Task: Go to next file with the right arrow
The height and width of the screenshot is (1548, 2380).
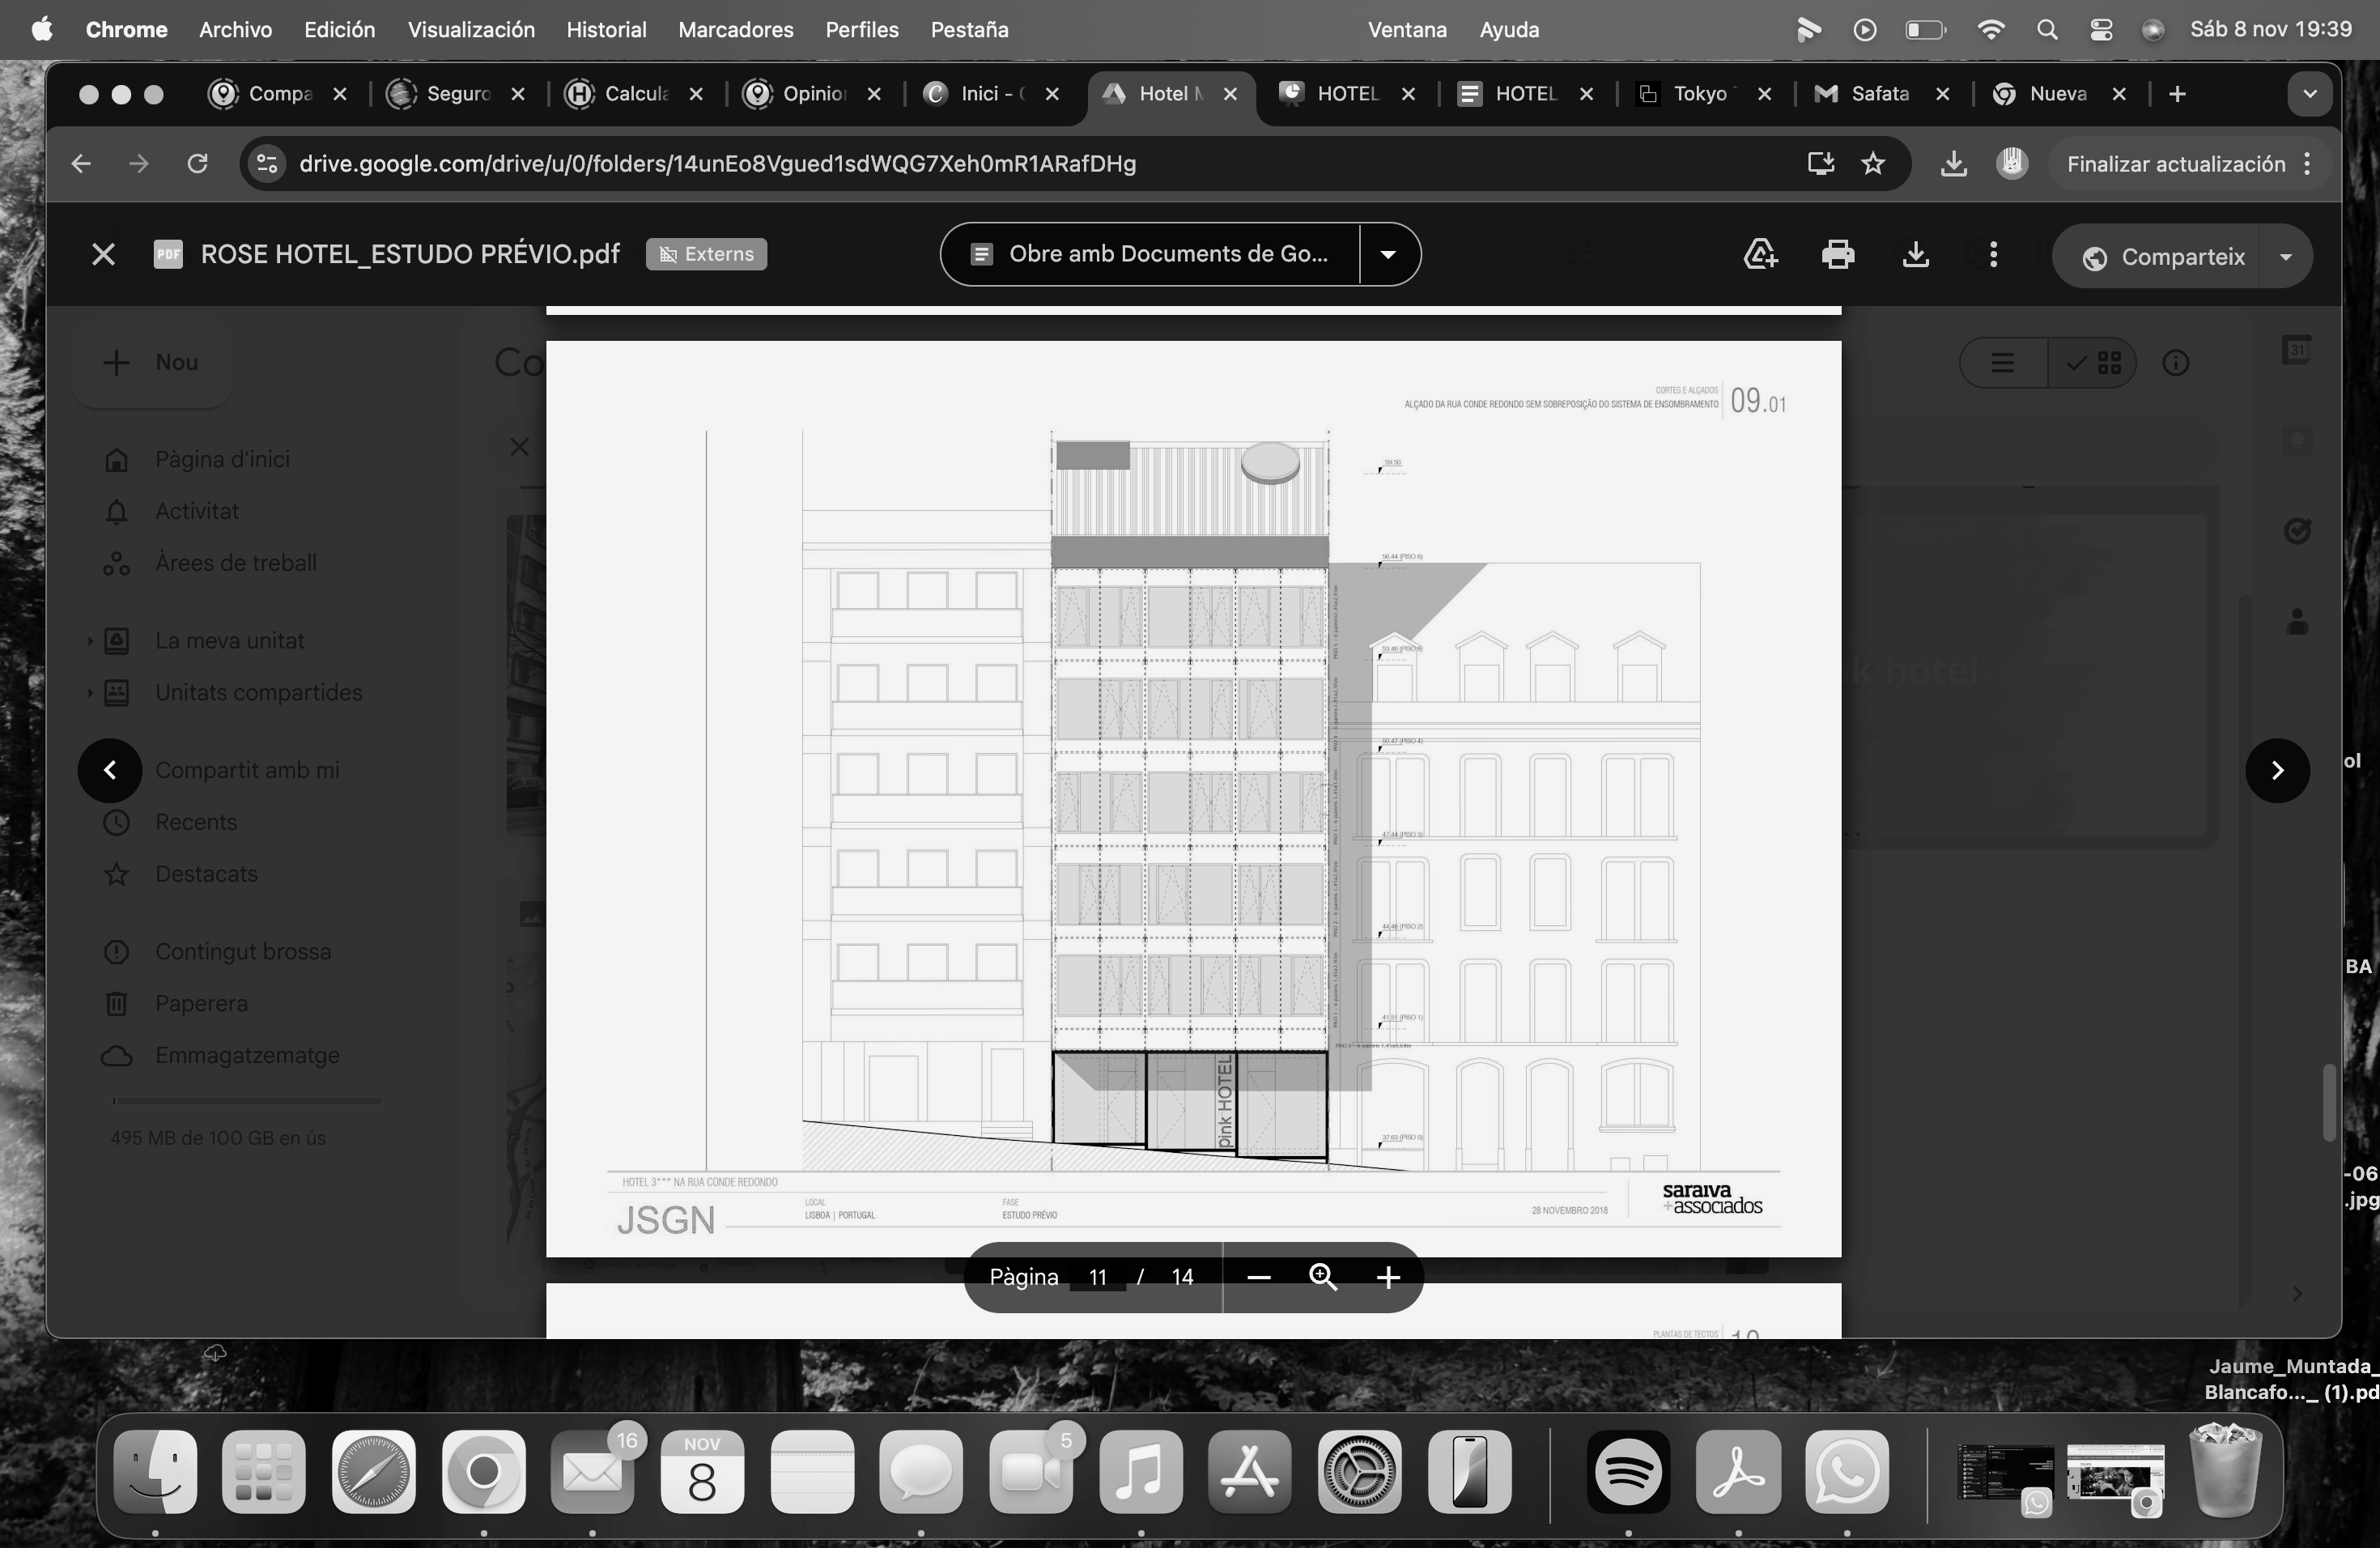Action: click(2277, 770)
